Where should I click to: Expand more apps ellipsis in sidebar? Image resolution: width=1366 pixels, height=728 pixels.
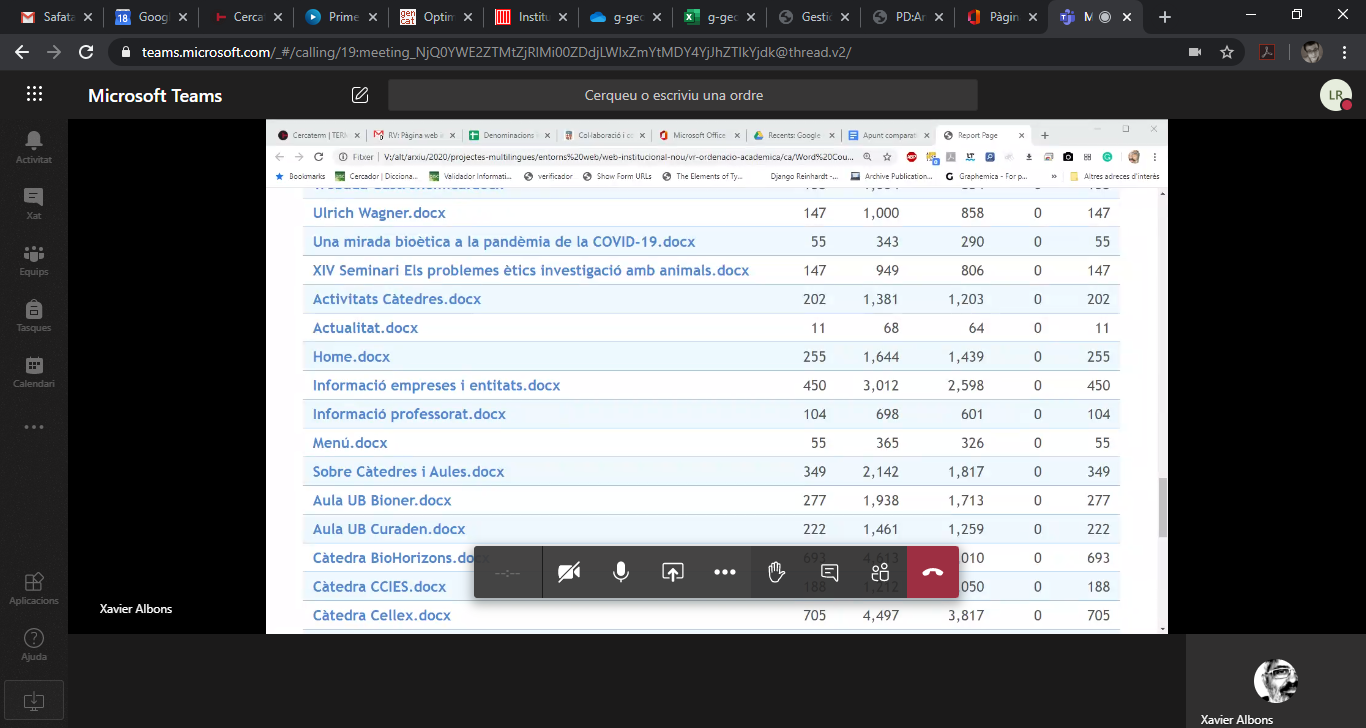pos(34,427)
